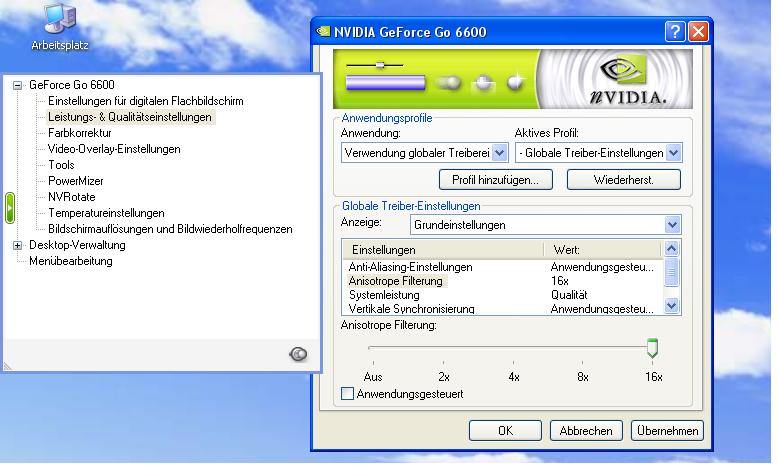Click the OK button
Viewport: 778px width, 468px height.
tap(505, 431)
